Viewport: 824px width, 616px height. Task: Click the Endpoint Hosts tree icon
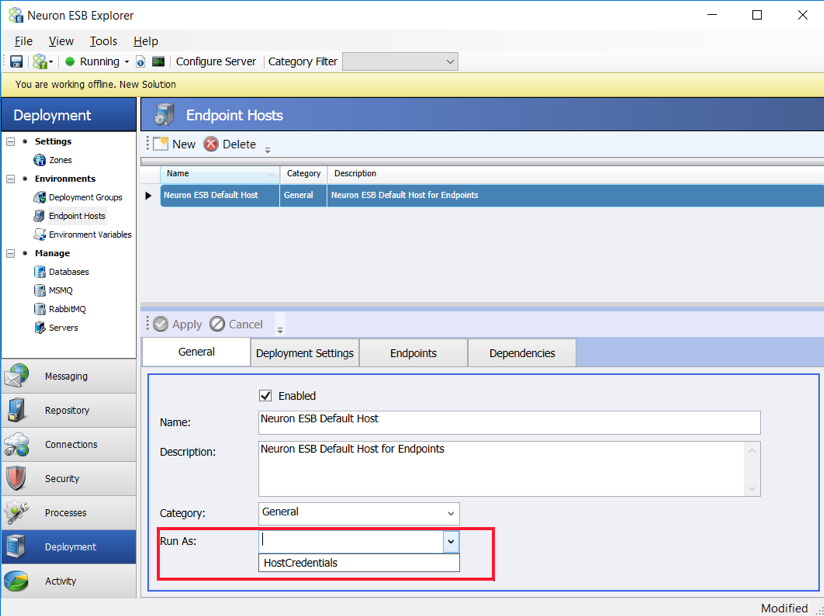[39, 215]
